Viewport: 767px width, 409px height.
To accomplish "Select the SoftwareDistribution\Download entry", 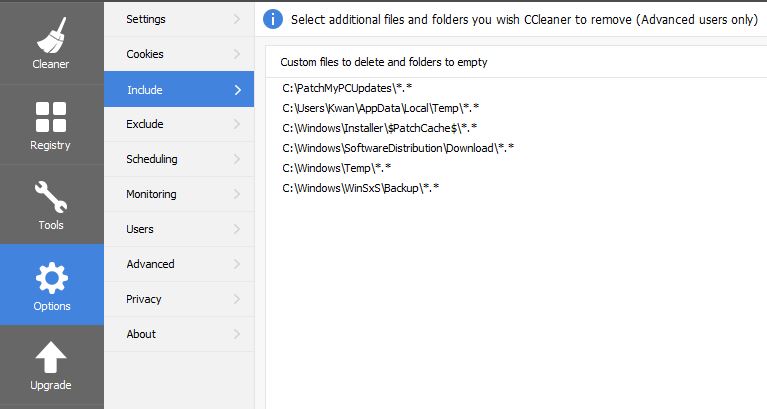I will pyautogui.click(x=398, y=148).
